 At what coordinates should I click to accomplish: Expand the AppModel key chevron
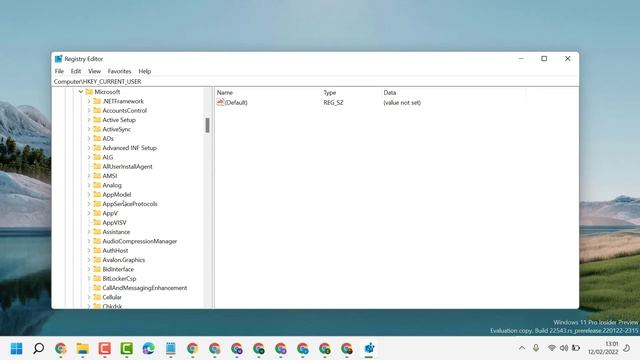tap(89, 195)
